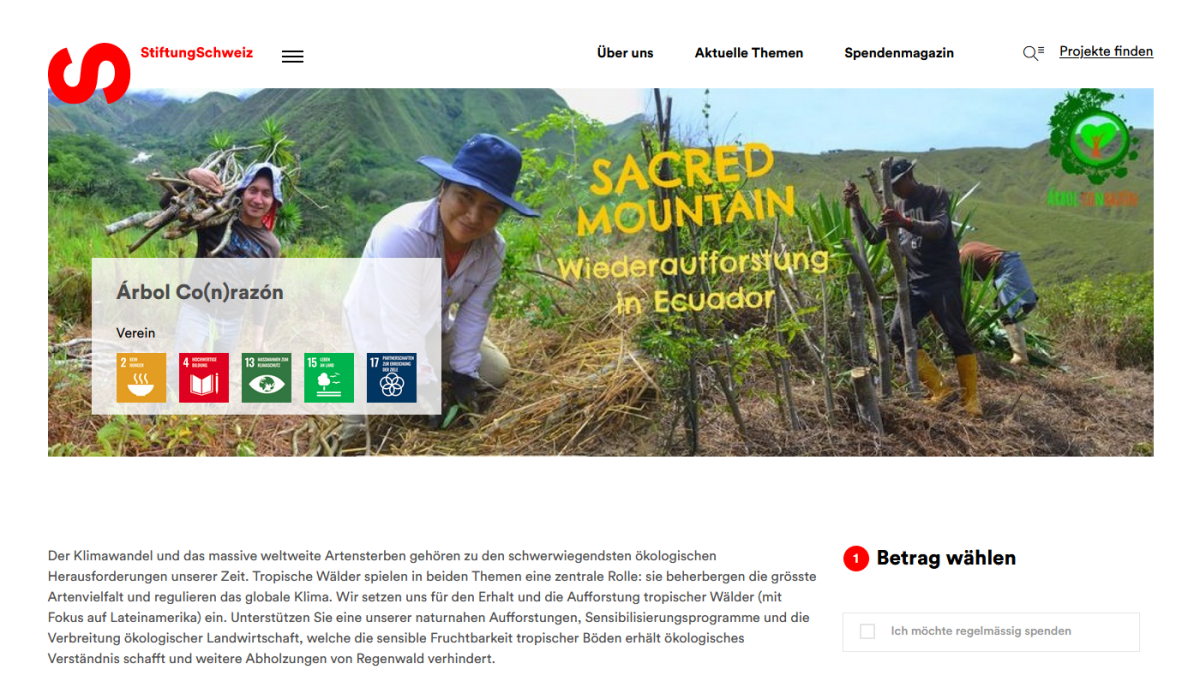Open the Aktuelle Themen menu
This screenshot has height=675, width=1198.
[x=749, y=53]
